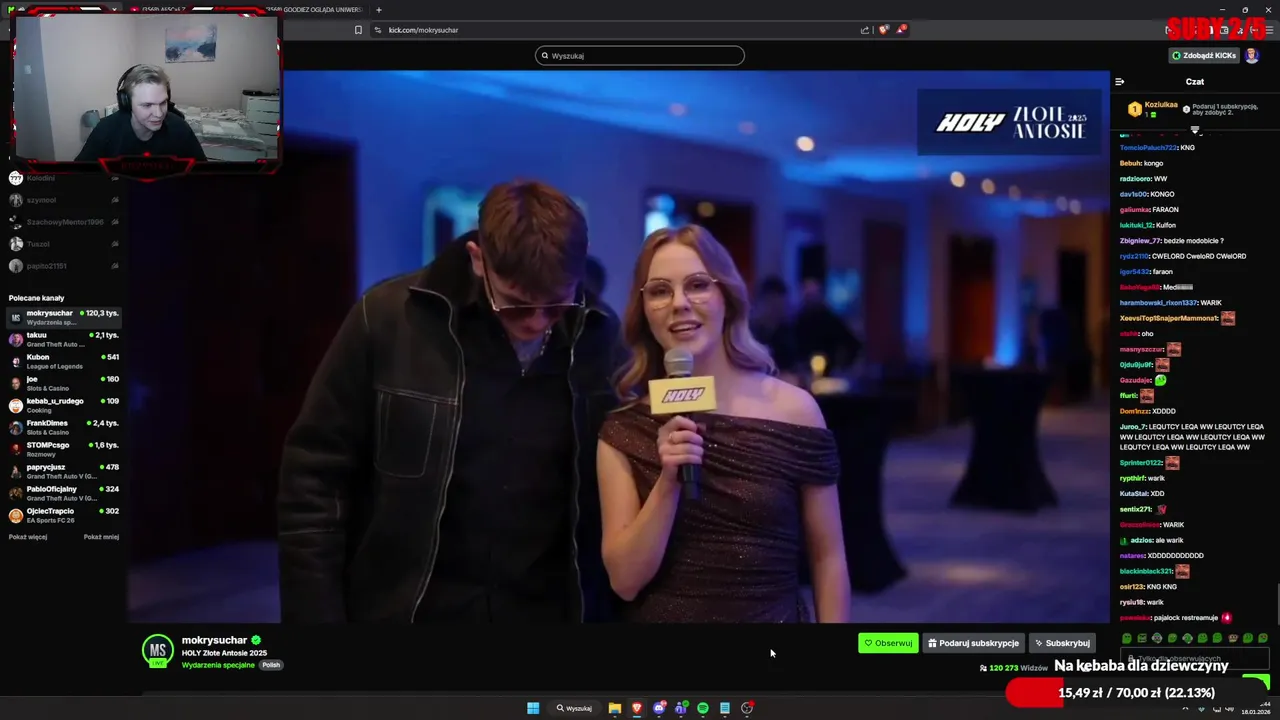Expand the chat leaderboard chevron
The width and height of the screenshot is (1280, 720).
coord(1195,130)
